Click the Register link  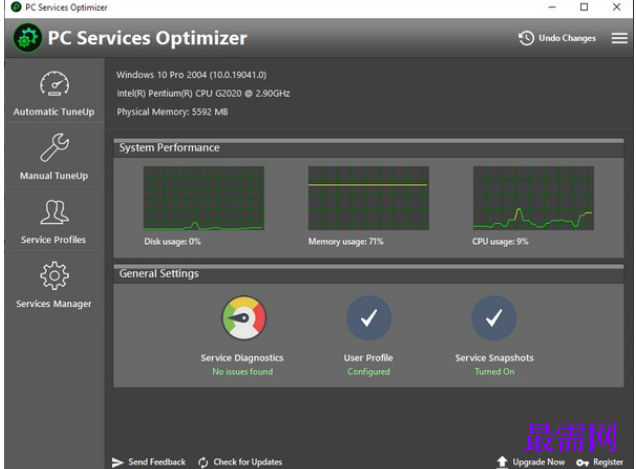tap(608, 462)
